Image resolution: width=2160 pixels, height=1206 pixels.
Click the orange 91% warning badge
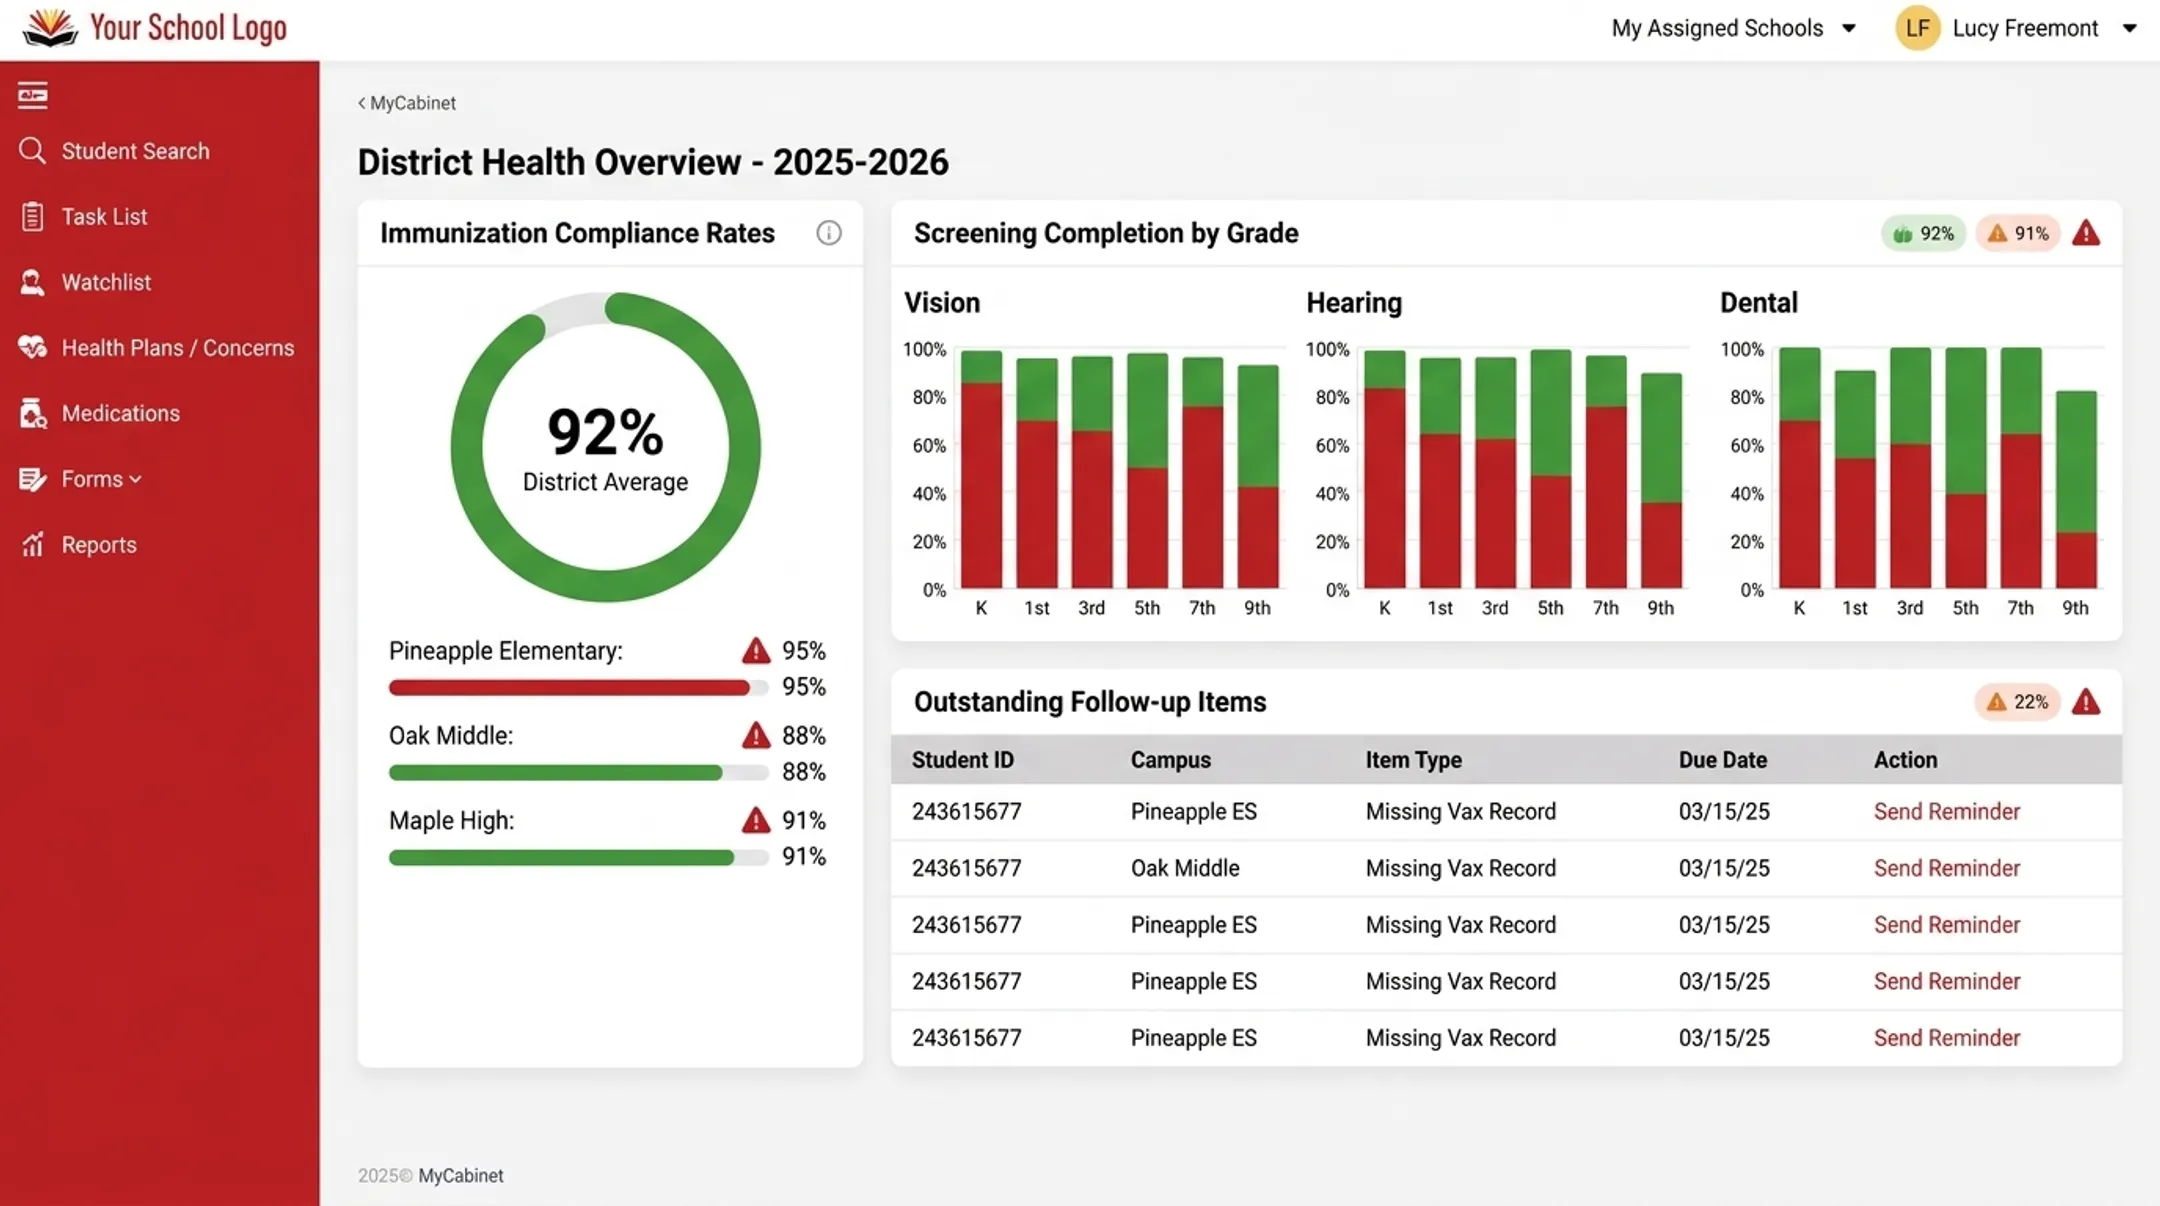point(2017,233)
